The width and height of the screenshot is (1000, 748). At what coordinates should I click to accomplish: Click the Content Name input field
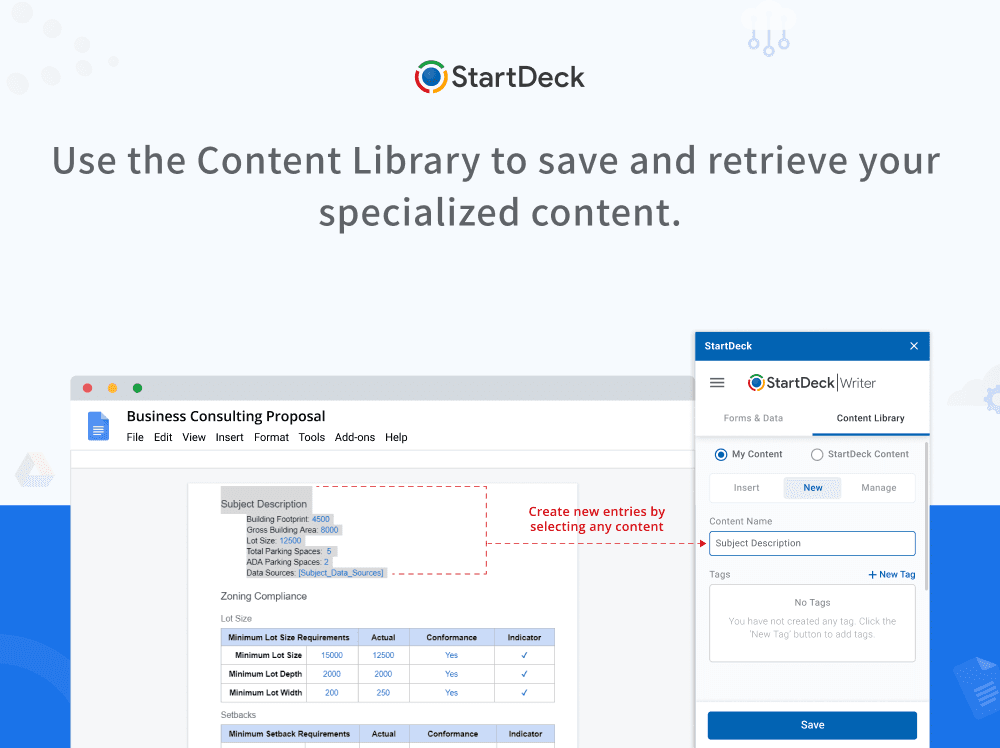812,543
